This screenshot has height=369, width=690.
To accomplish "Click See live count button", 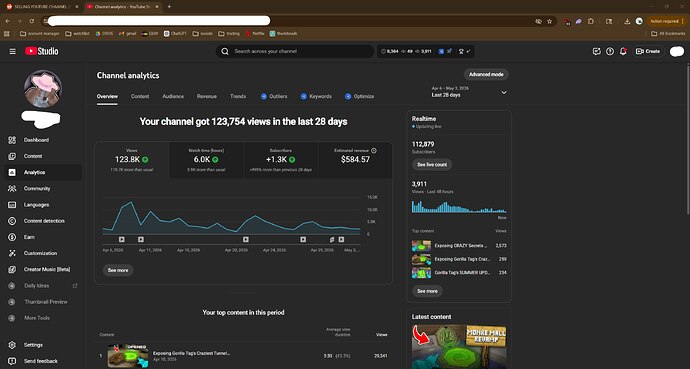I will pyautogui.click(x=432, y=164).
